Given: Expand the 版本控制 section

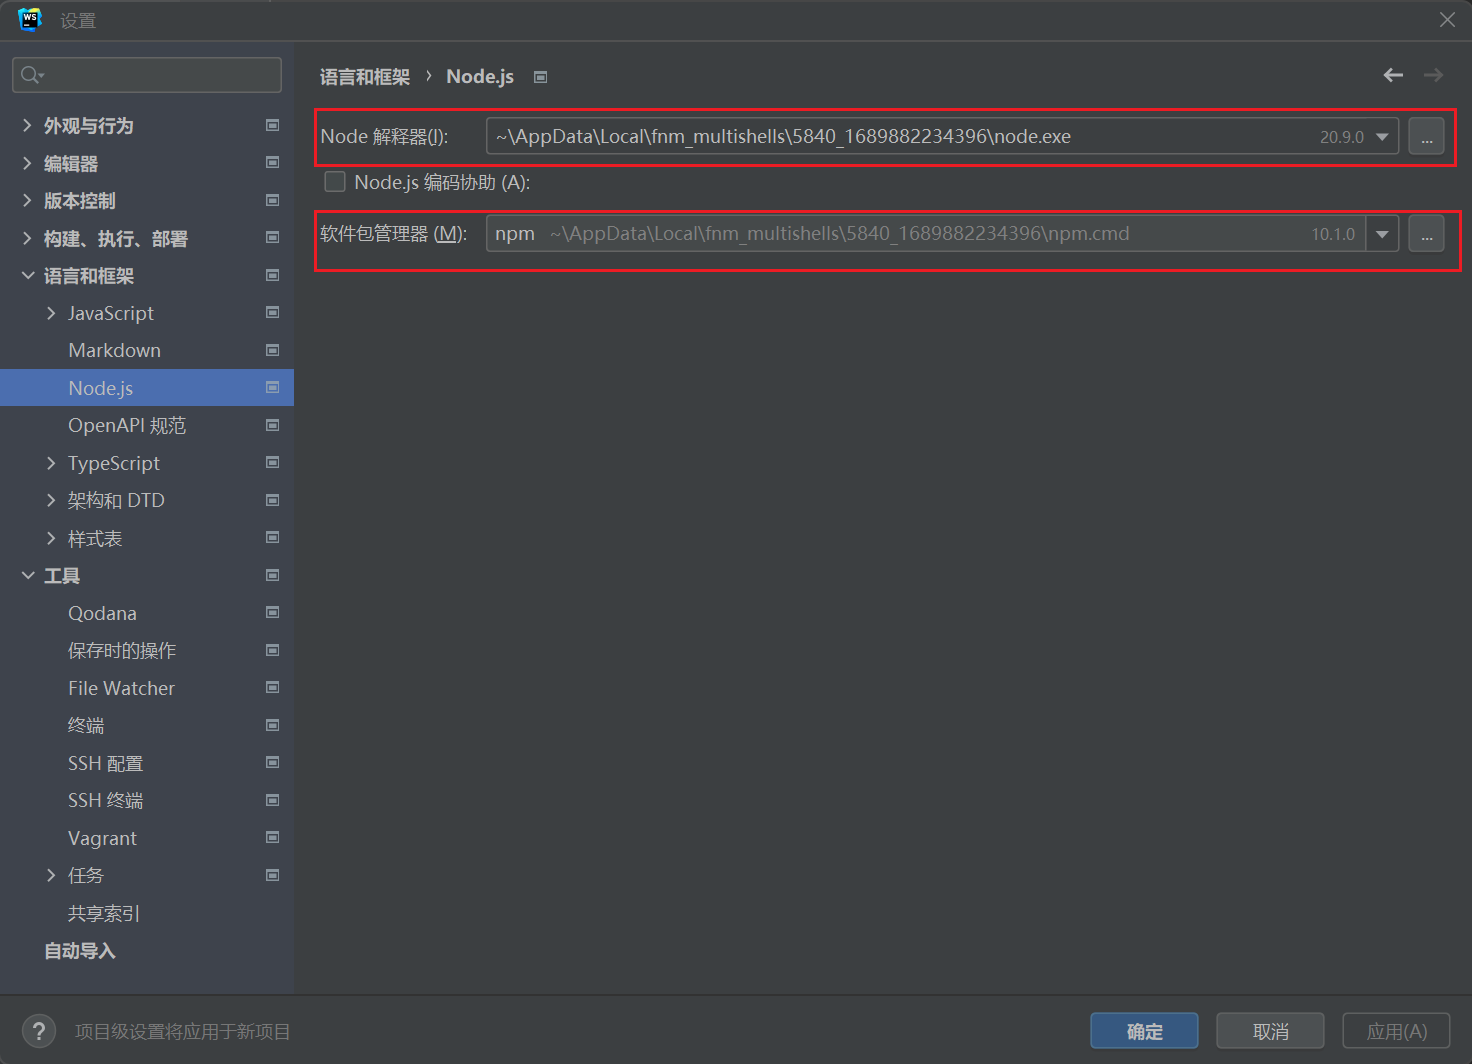Looking at the screenshot, I should pyautogui.click(x=27, y=200).
